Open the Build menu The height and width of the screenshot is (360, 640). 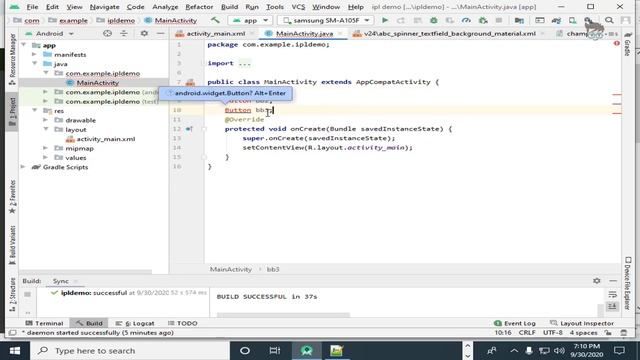[x=229, y=7]
